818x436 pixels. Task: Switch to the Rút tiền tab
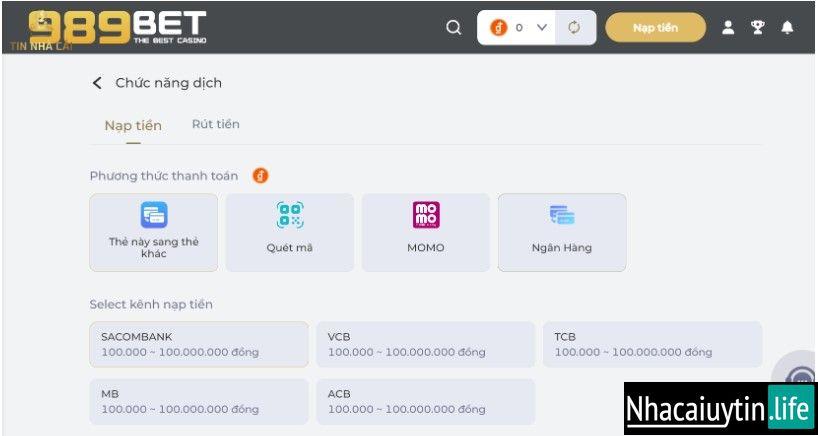coord(215,124)
